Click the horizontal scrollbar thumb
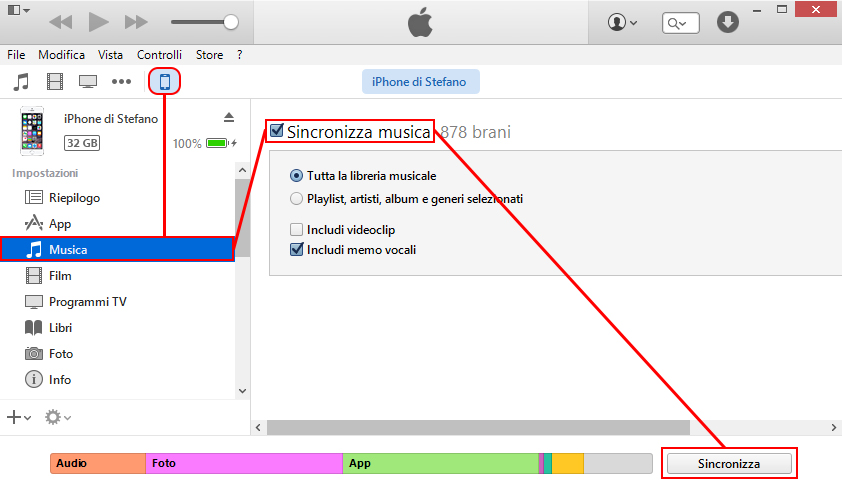This screenshot has width=842, height=491. (x=478, y=428)
